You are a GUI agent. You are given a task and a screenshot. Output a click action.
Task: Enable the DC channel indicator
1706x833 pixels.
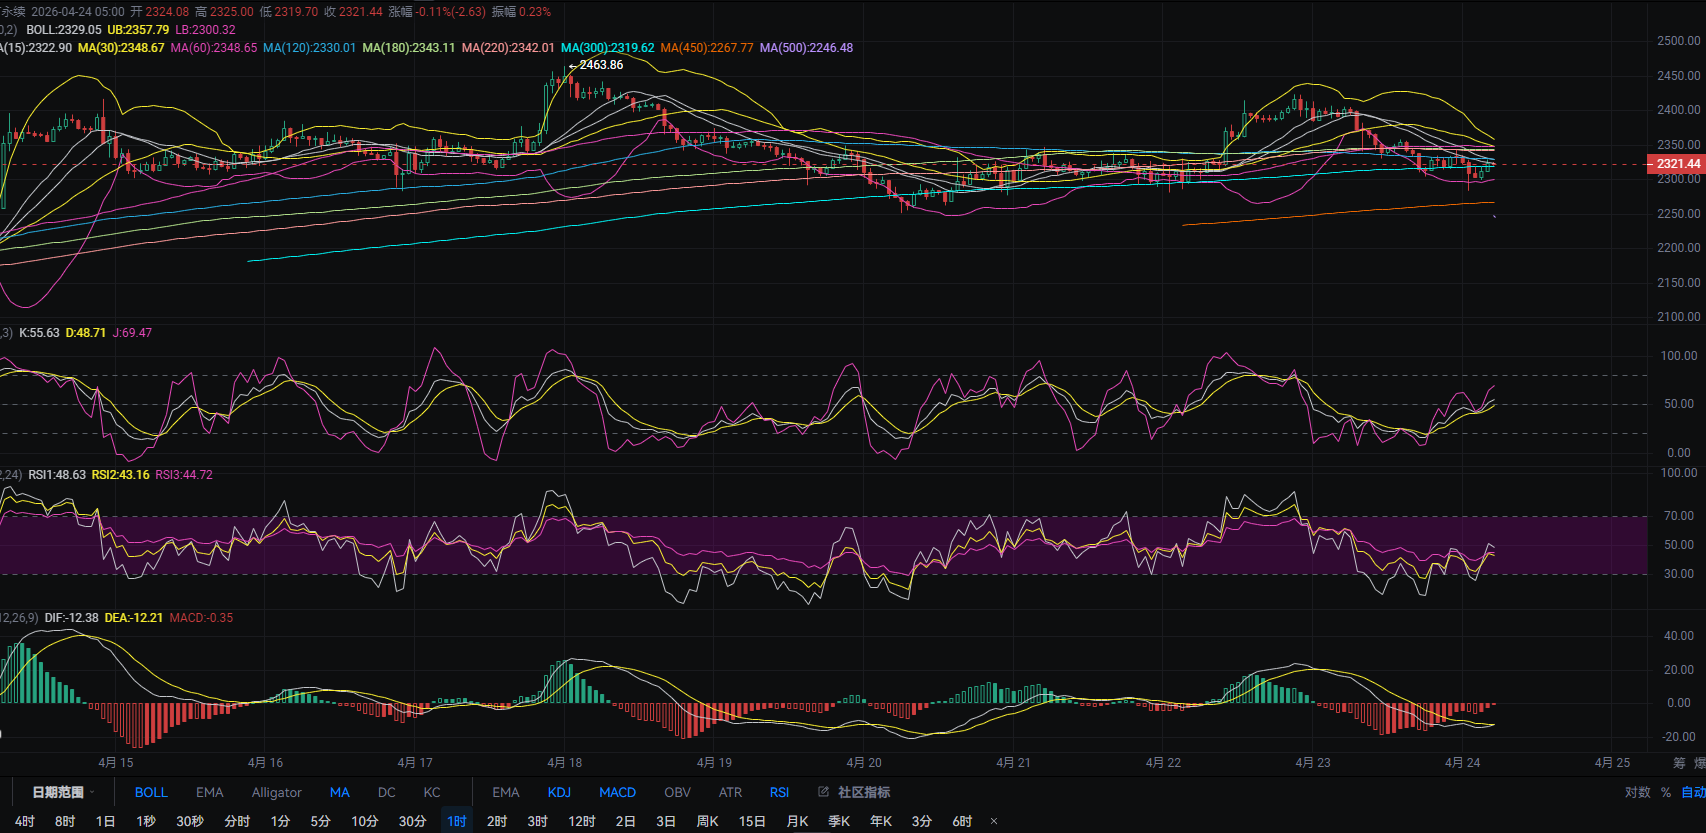click(x=386, y=792)
